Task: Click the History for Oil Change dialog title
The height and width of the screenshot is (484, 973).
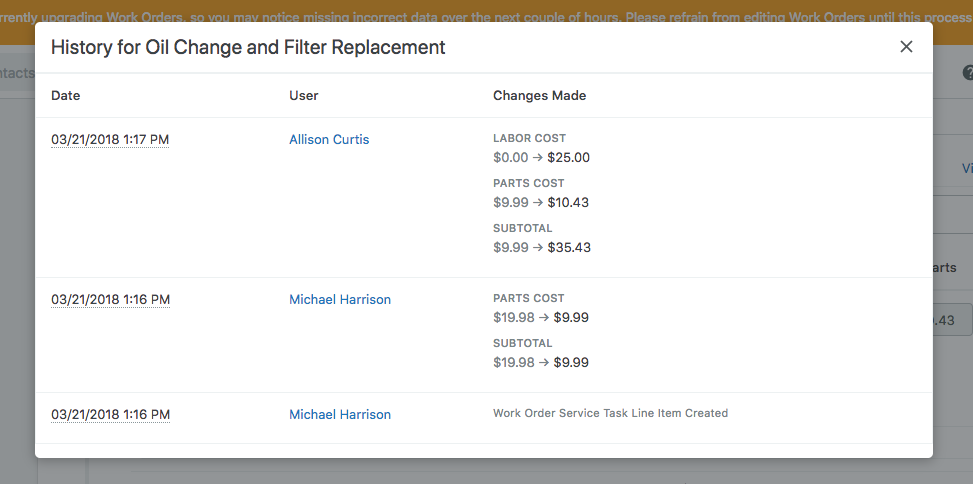Action: [248, 47]
